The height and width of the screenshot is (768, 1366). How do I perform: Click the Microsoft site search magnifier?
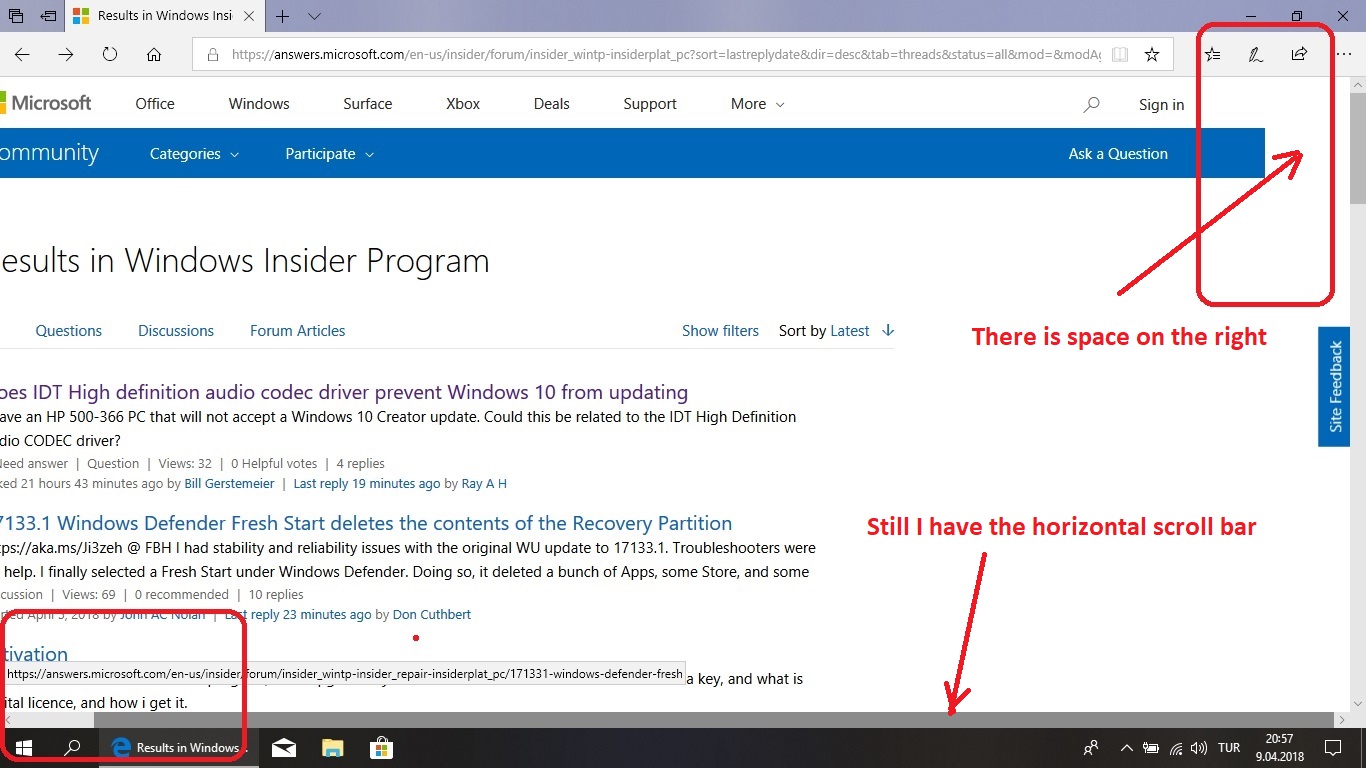pyautogui.click(x=1091, y=104)
